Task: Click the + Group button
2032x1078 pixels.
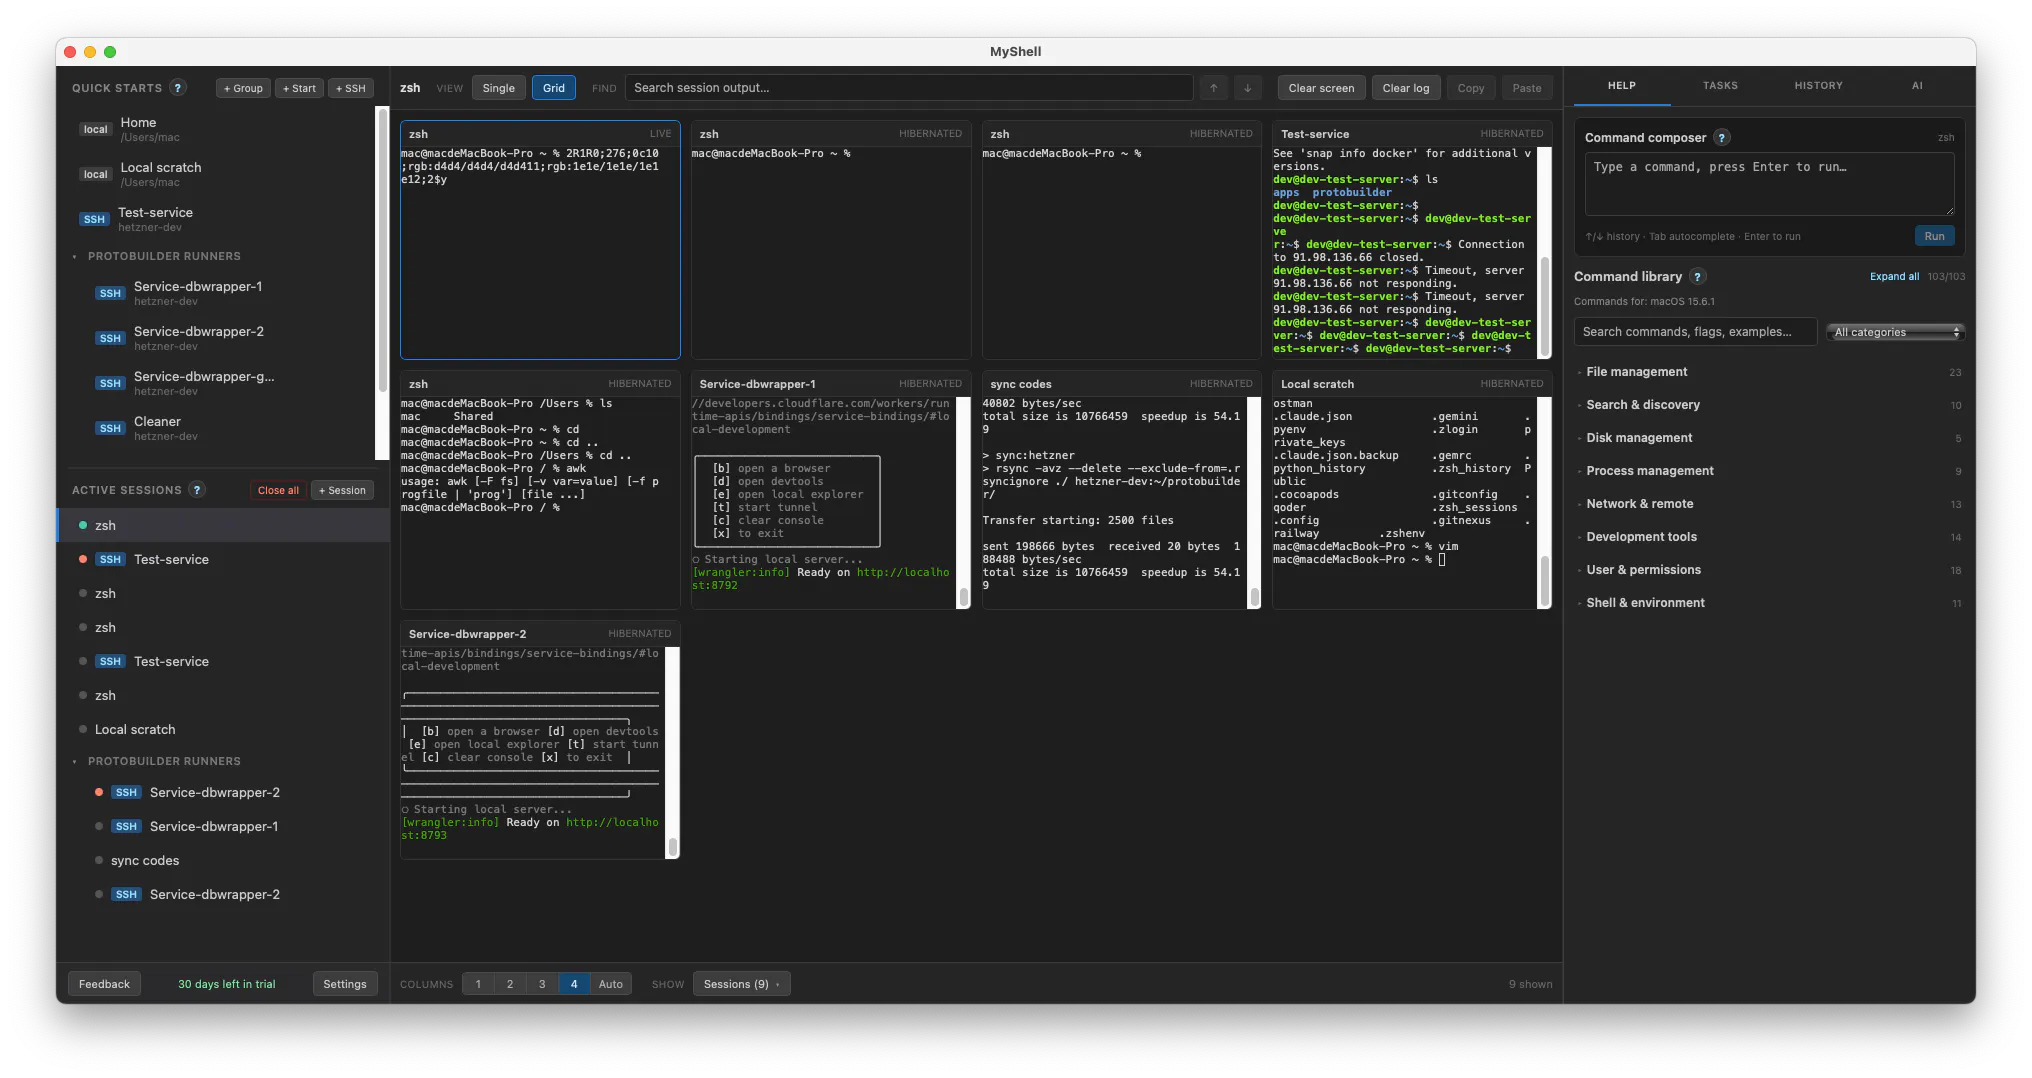Action: click(243, 88)
